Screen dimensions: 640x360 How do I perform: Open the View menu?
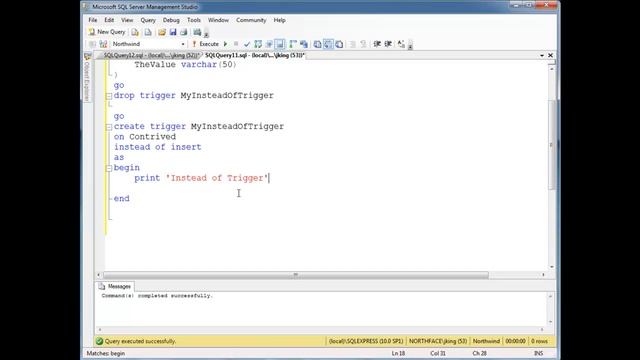point(127,20)
